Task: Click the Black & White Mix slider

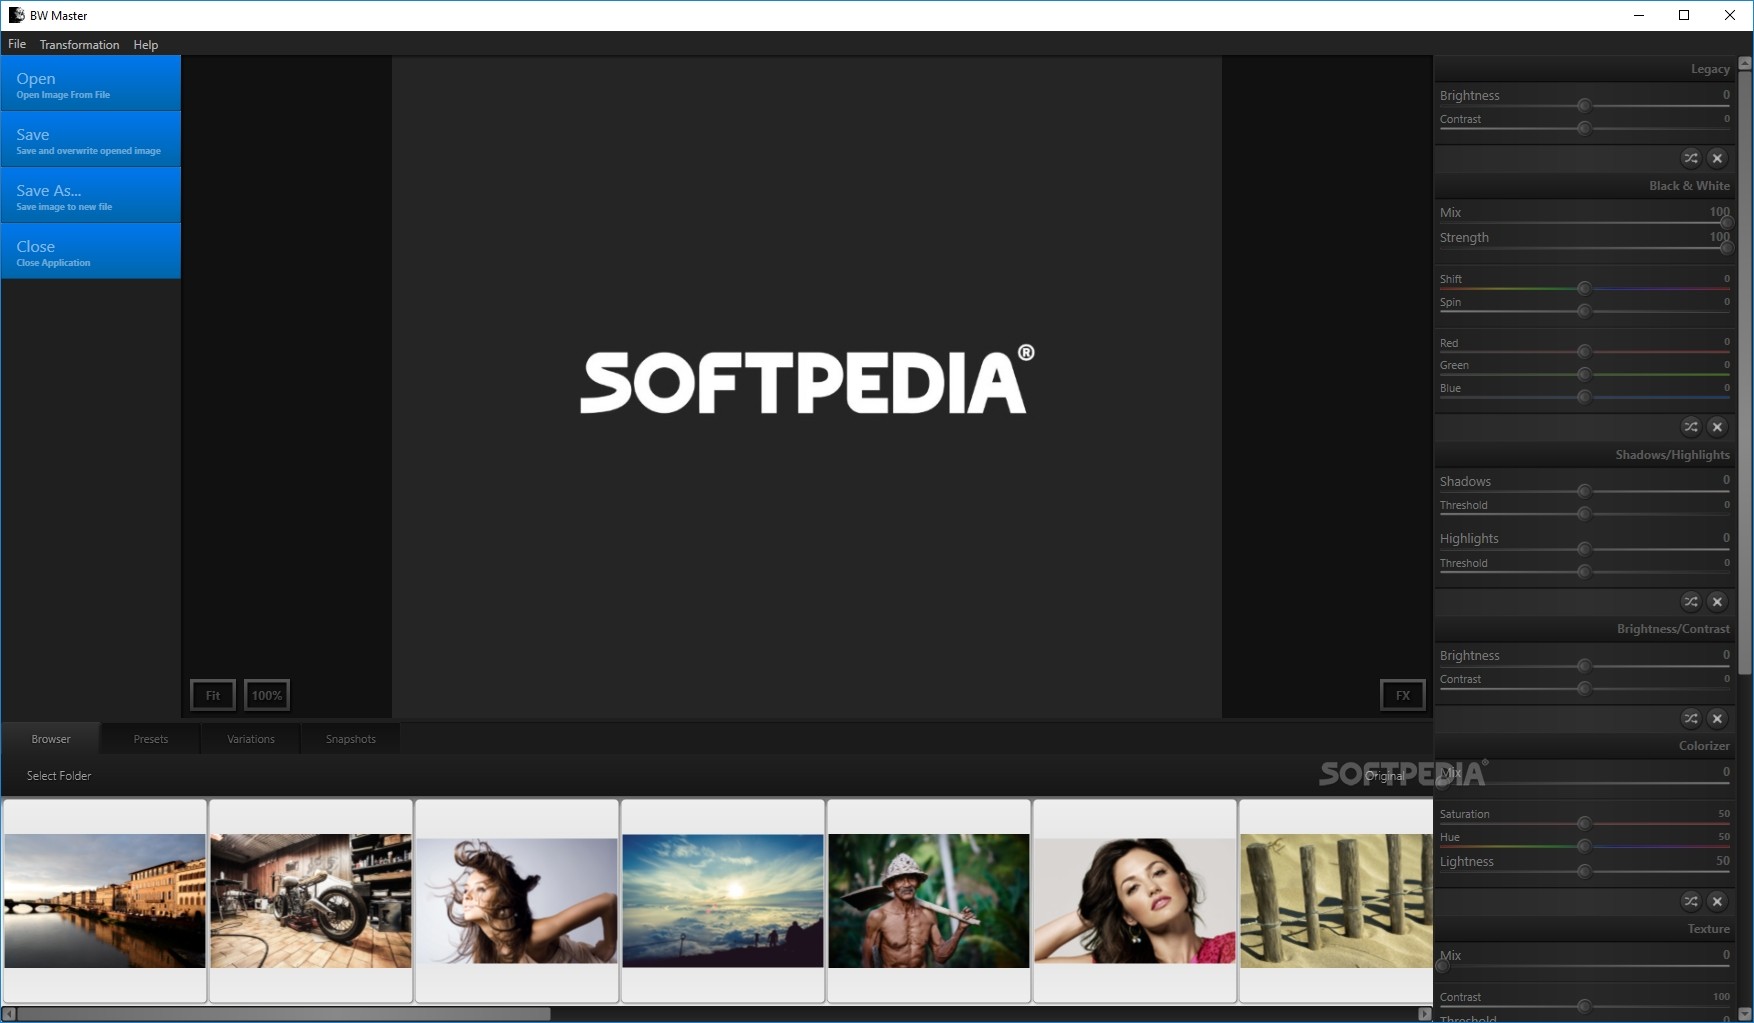Action: (1584, 222)
